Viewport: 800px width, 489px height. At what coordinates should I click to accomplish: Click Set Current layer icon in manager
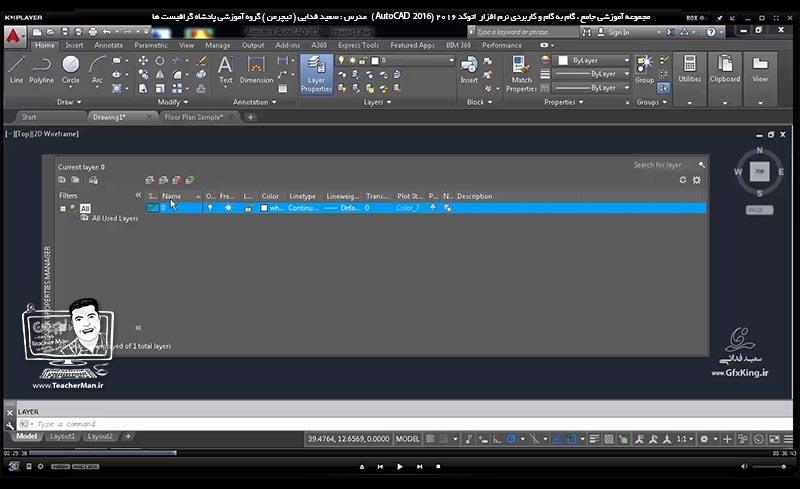(190, 180)
